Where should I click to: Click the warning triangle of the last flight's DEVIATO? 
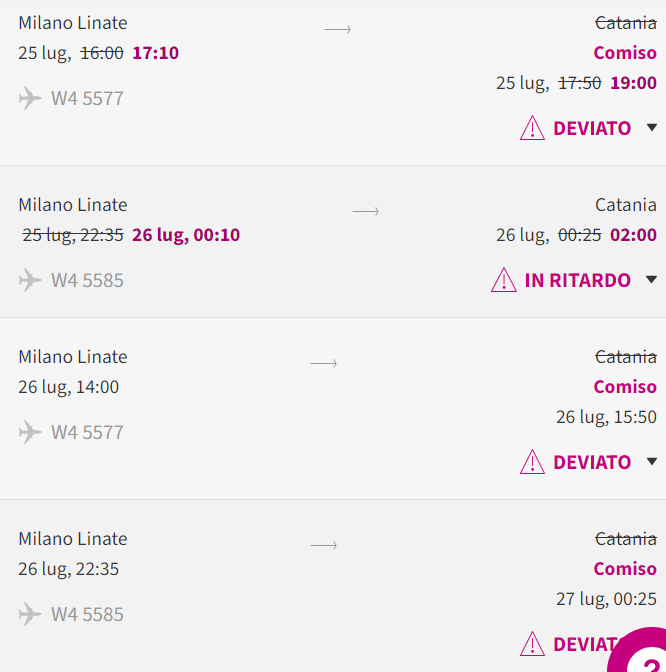pyautogui.click(x=532, y=644)
